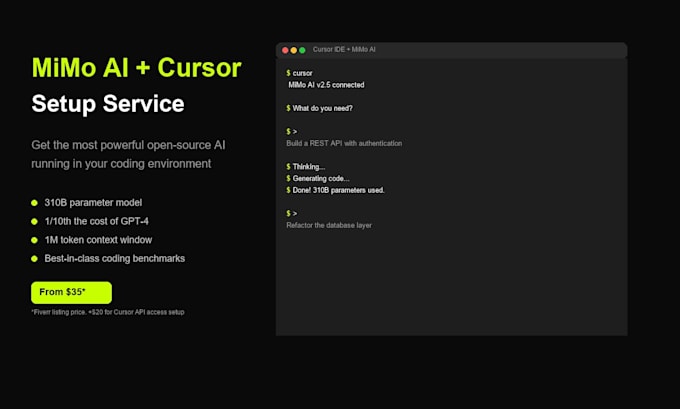Viewport: 680px width, 409px height.
Task: Click the yellow minimize dot in terminal window
Action: coord(294,50)
